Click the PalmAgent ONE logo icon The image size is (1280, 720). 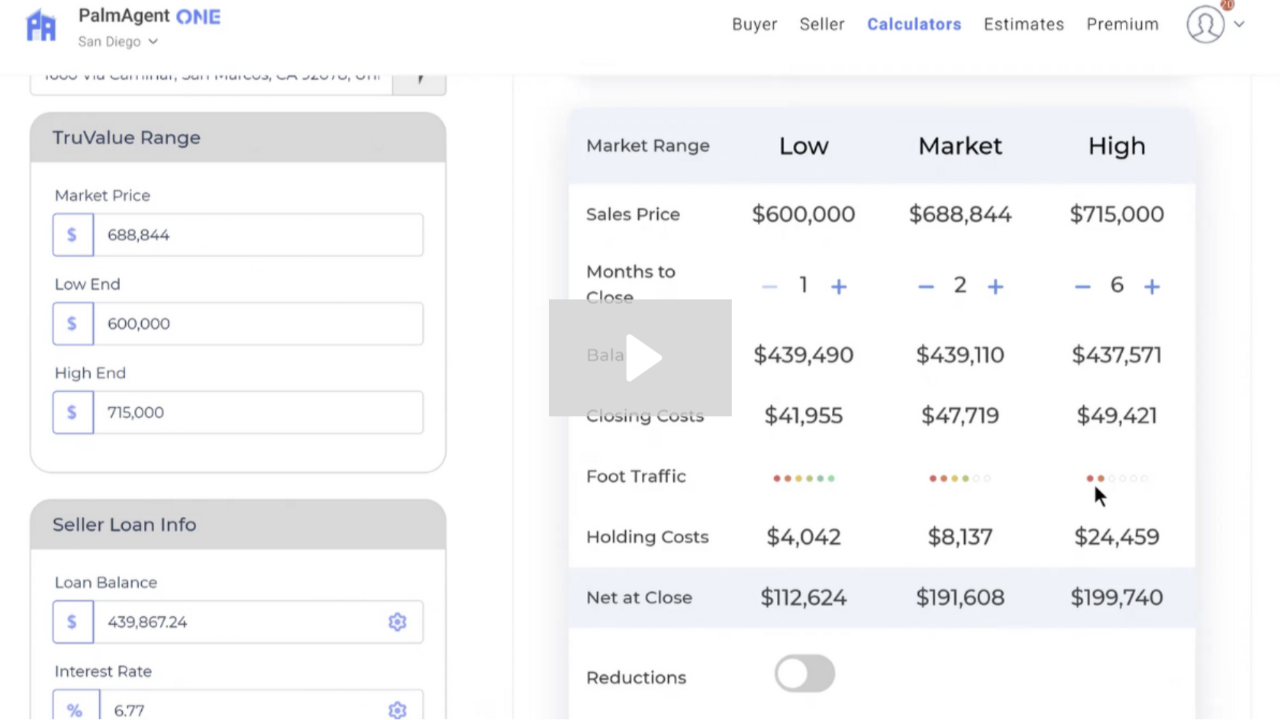pos(41,26)
